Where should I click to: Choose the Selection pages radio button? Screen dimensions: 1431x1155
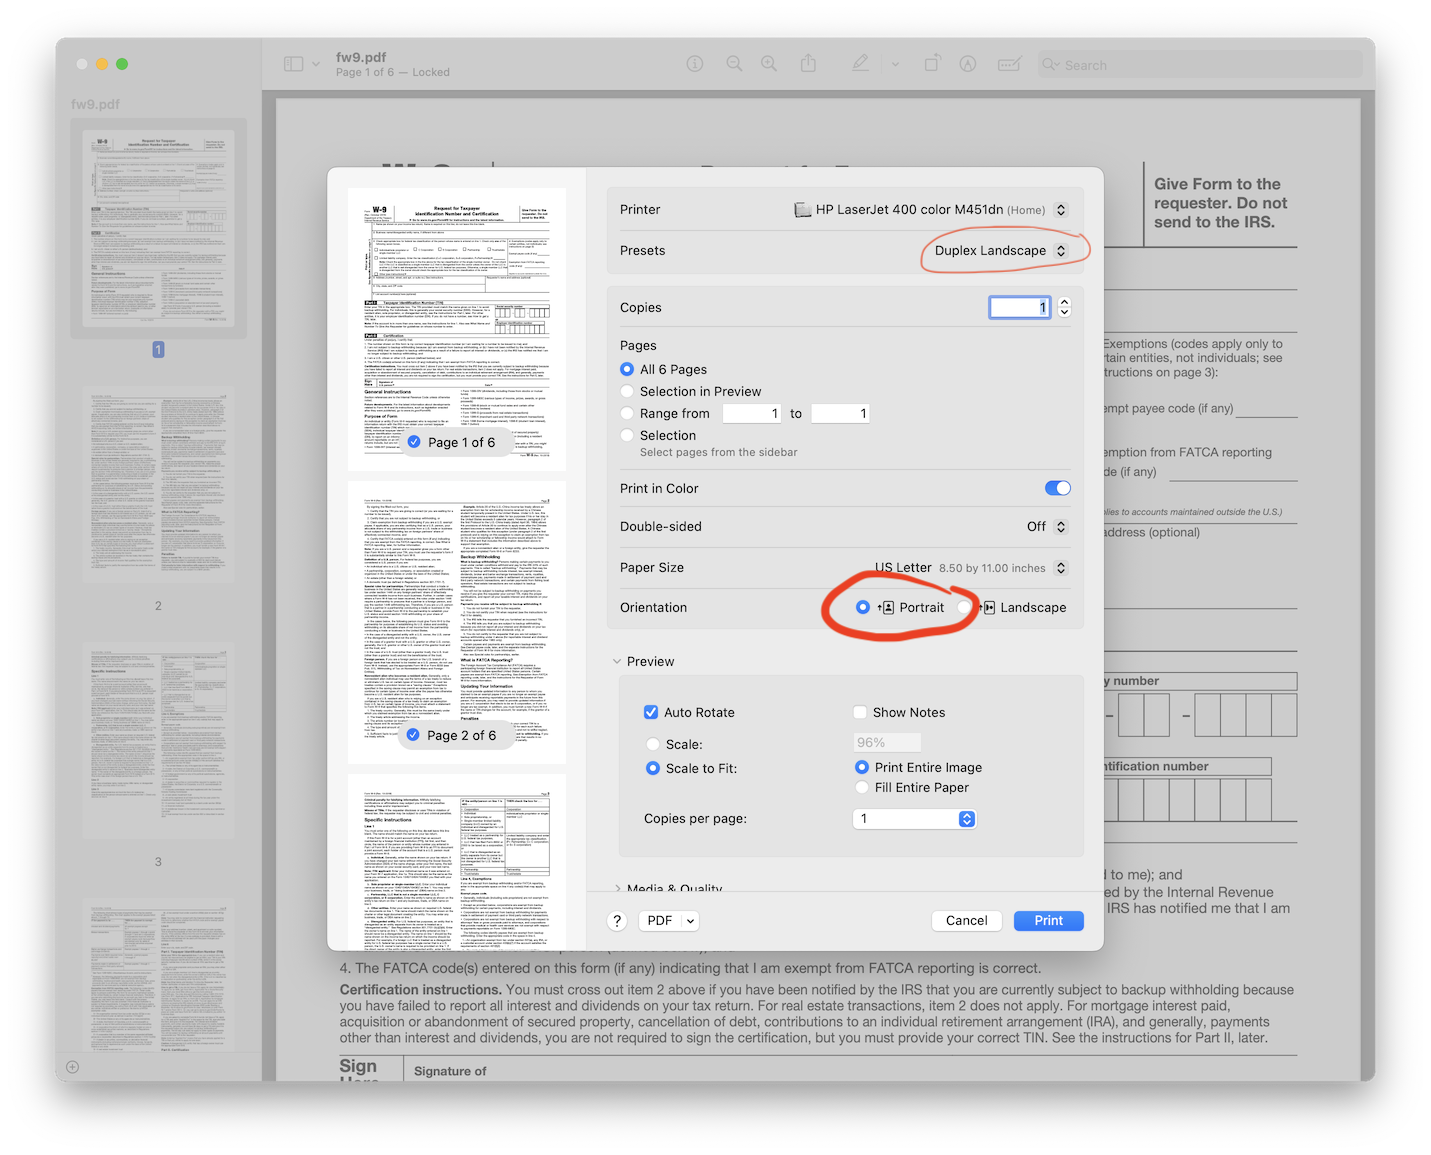[x=627, y=435]
